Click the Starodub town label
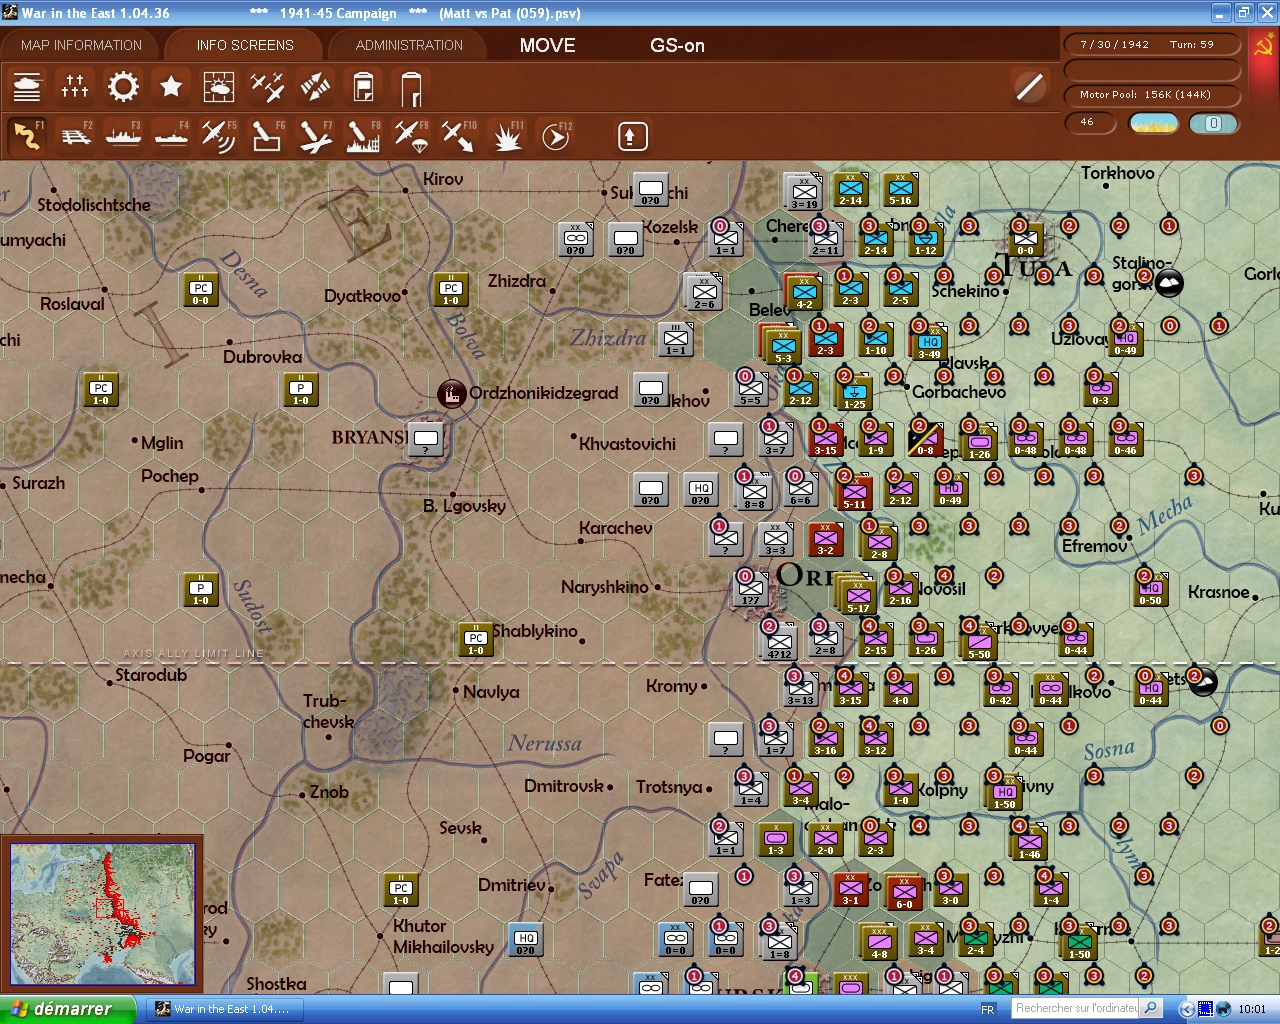 [151, 675]
